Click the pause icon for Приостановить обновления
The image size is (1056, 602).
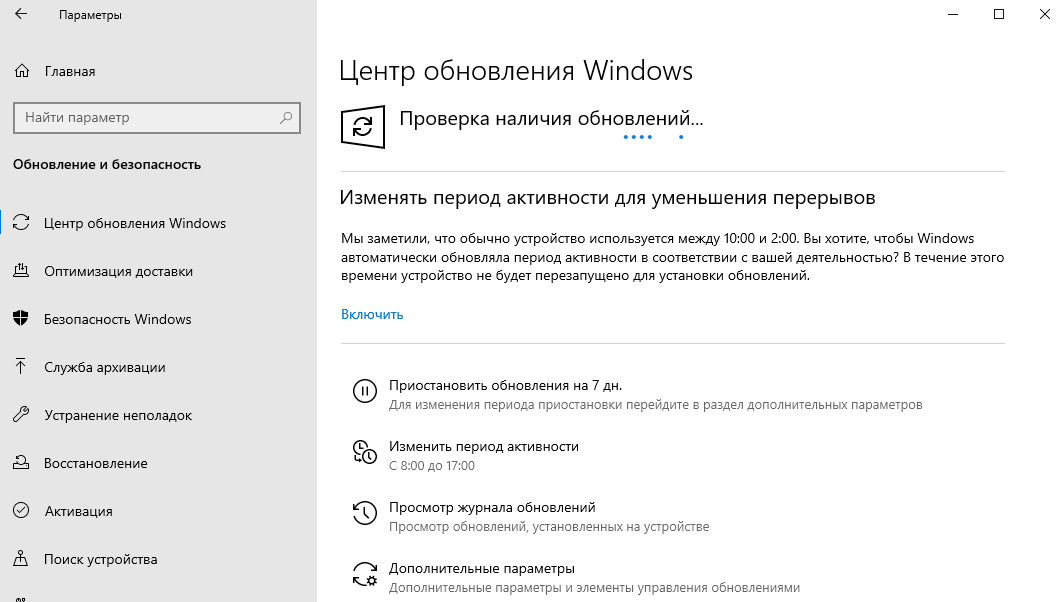coord(364,391)
